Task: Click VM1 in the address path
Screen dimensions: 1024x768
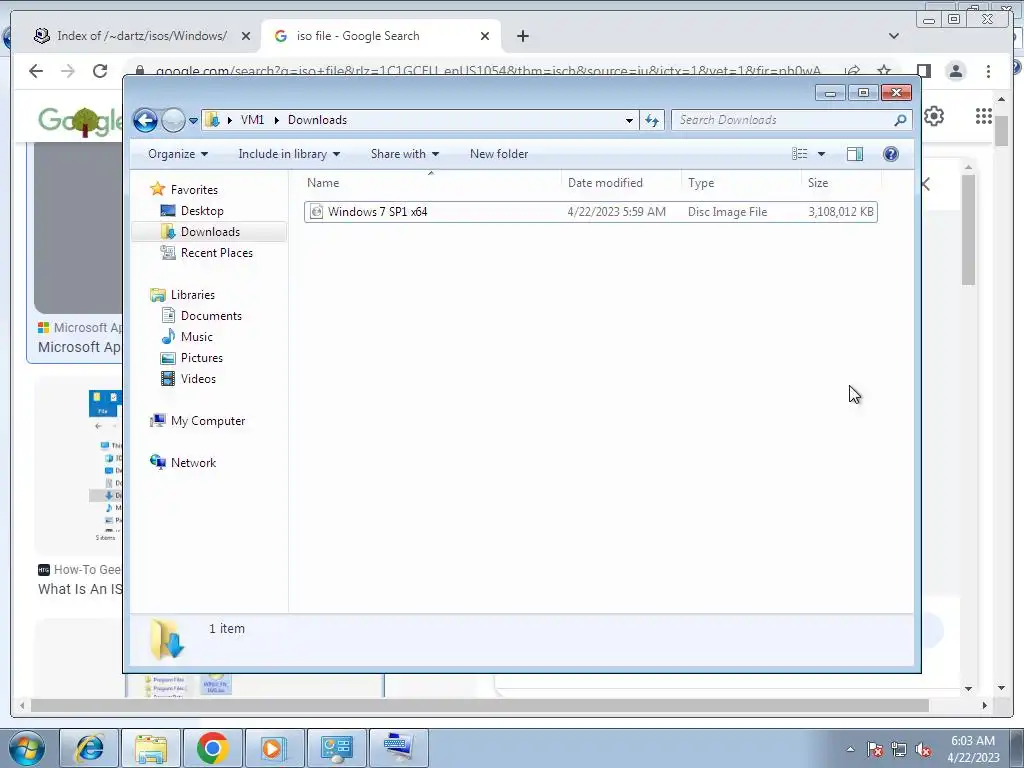Action: (x=252, y=120)
